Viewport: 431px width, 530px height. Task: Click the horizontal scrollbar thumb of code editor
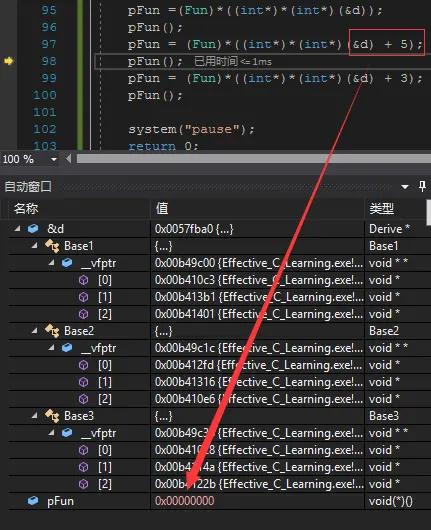coord(254,159)
